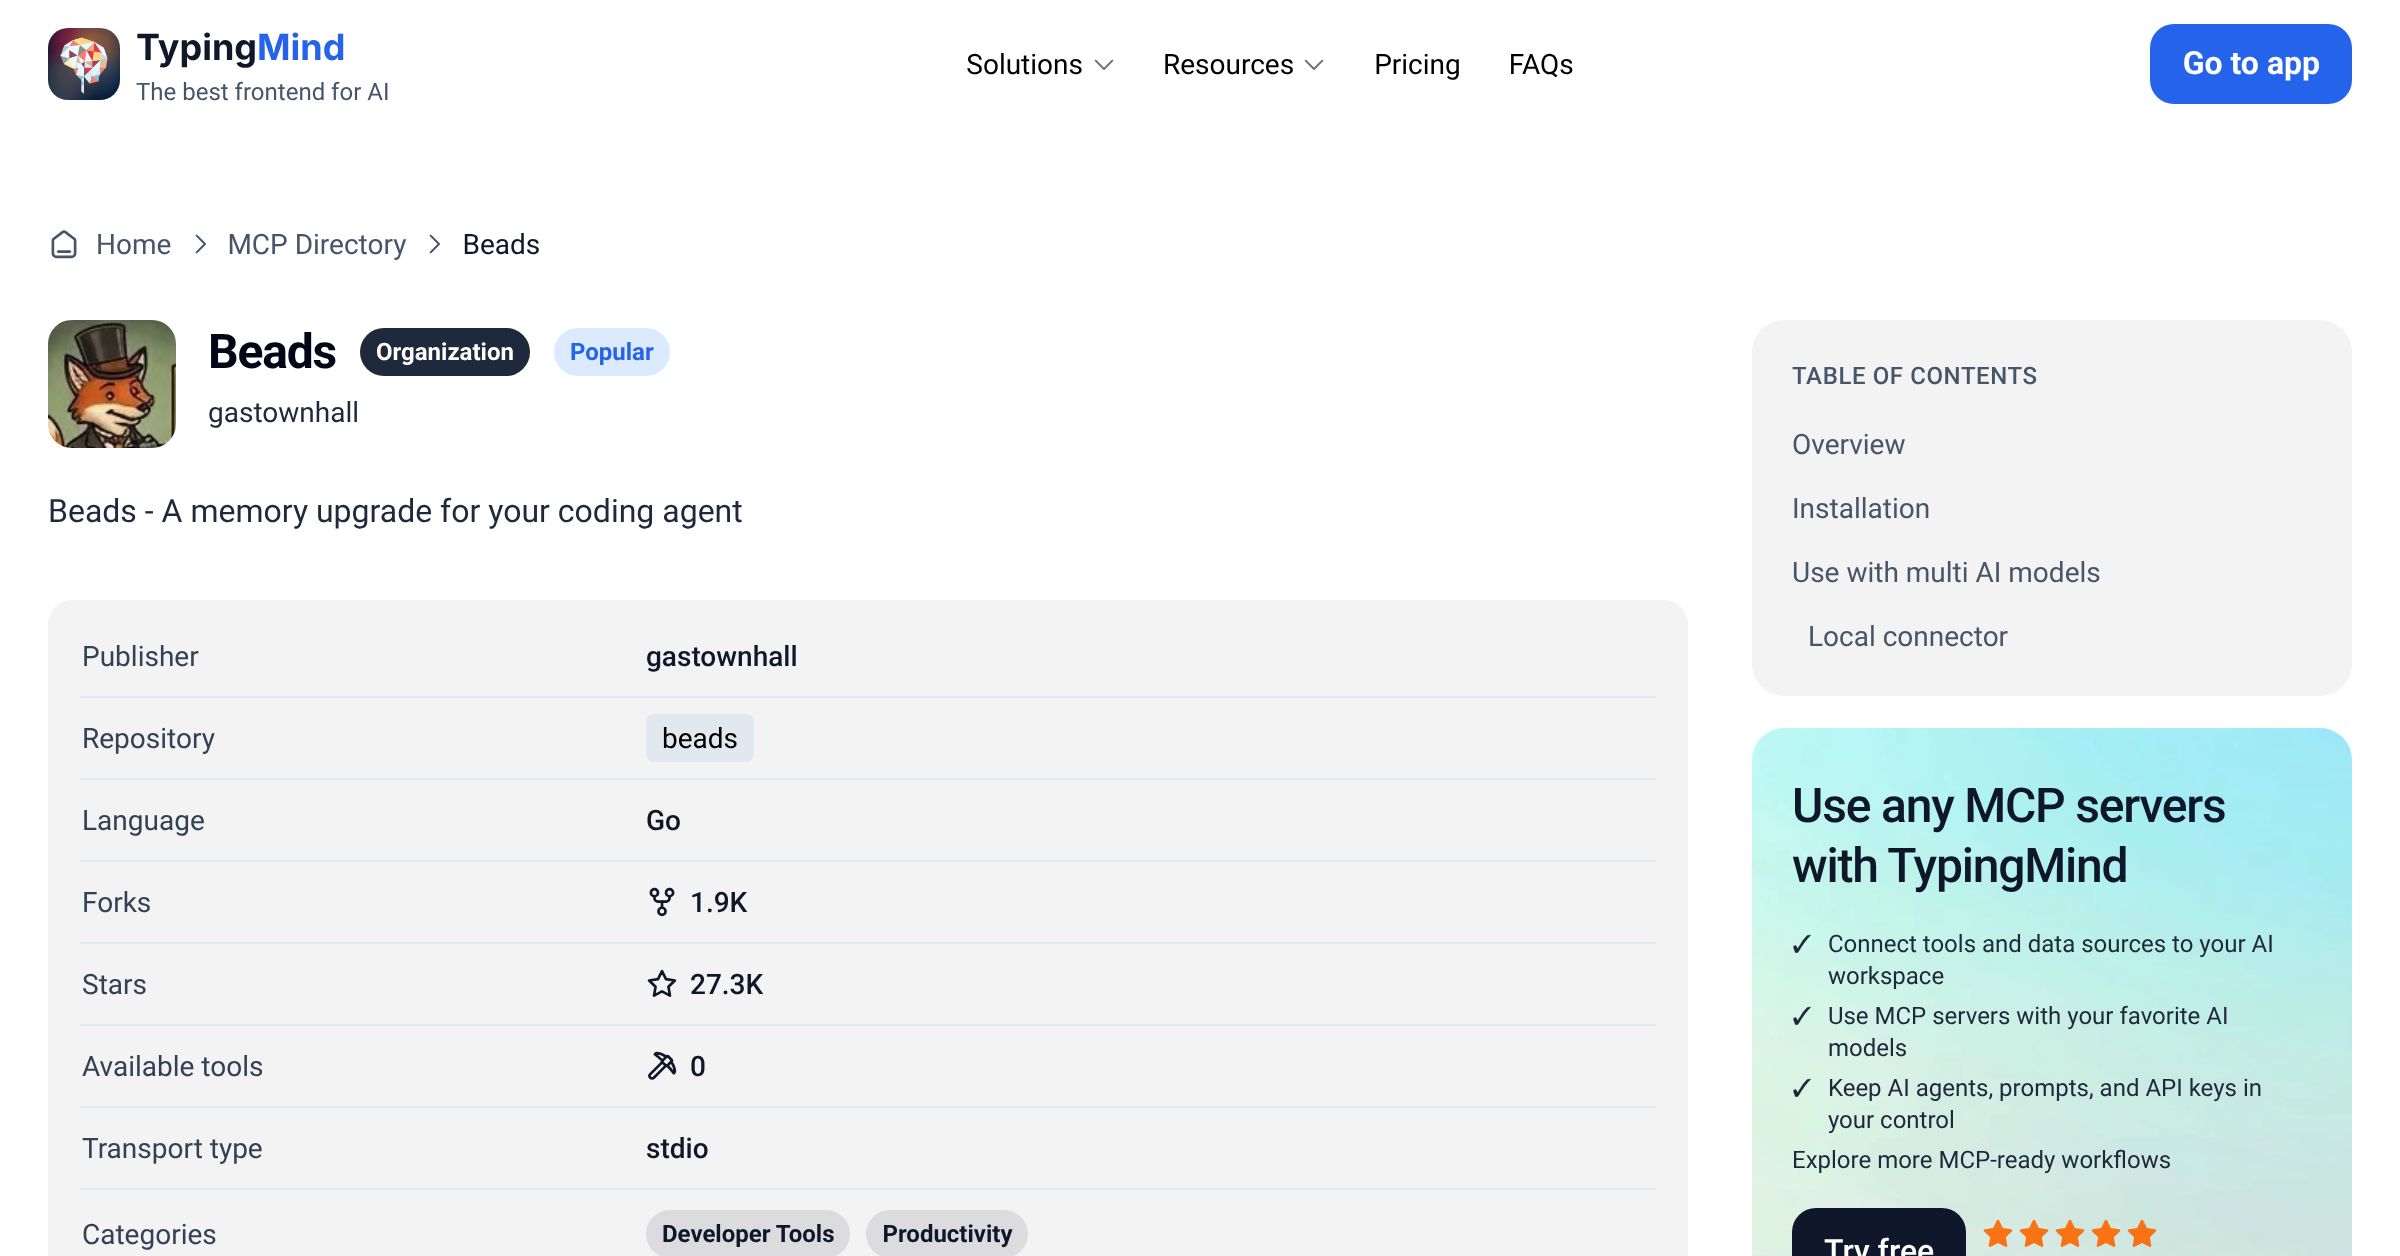Image resolution: width=2400 pixels, height=1256 pixels.
Task: Expand the Solutions dropdown menu
Action: click(1040, 65)
